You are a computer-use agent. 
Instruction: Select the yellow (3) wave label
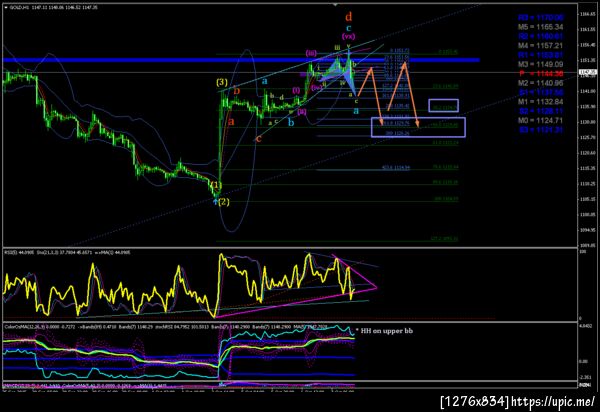[x=222, y=82]
